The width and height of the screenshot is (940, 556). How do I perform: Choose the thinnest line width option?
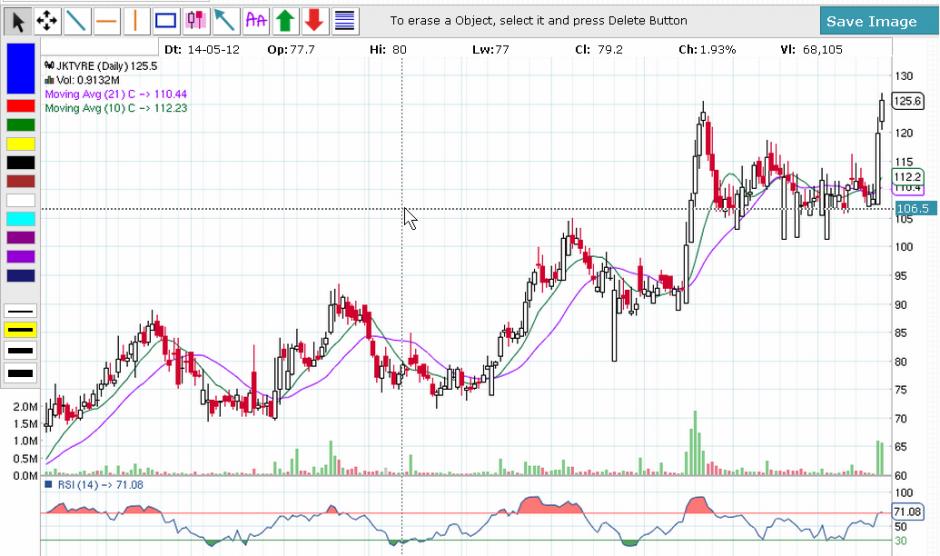tap(20, 311)
